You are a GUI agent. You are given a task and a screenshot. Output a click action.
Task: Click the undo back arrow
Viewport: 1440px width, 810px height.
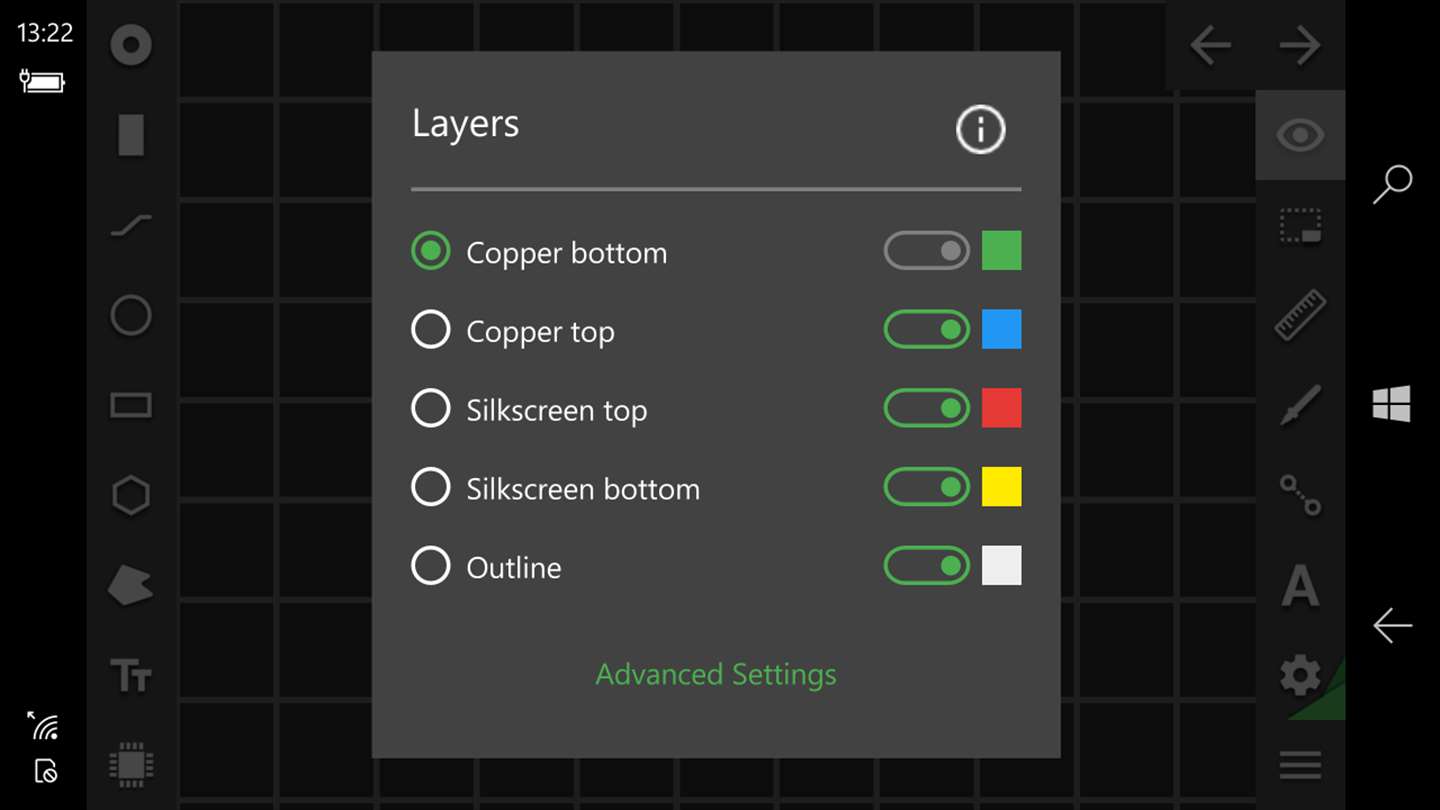coord(1210,46)
